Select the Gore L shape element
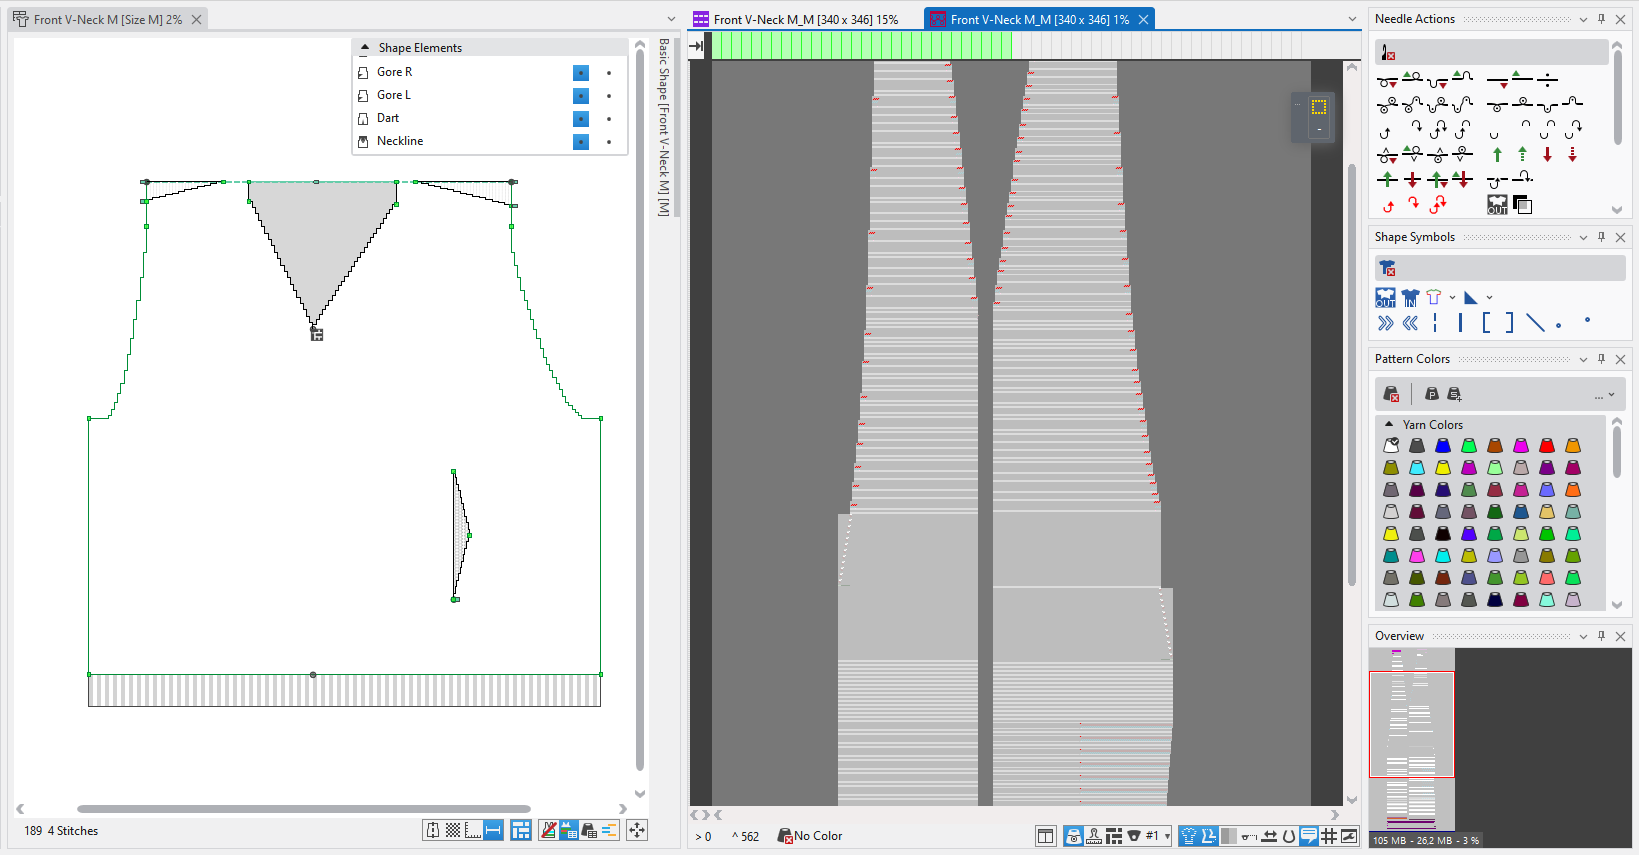The image size is (1639, 855). click(394, 95)
